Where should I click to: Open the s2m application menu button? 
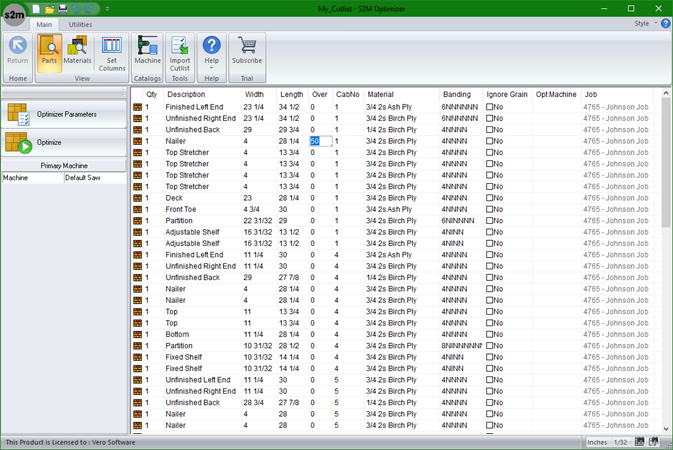tap(14, 15)
